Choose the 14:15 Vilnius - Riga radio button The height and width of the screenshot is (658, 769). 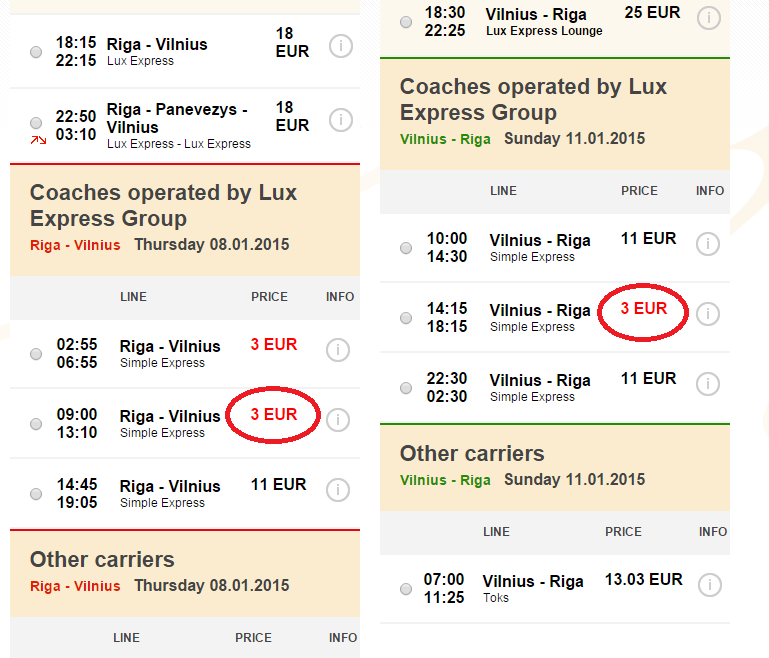(x=406, y=318)
